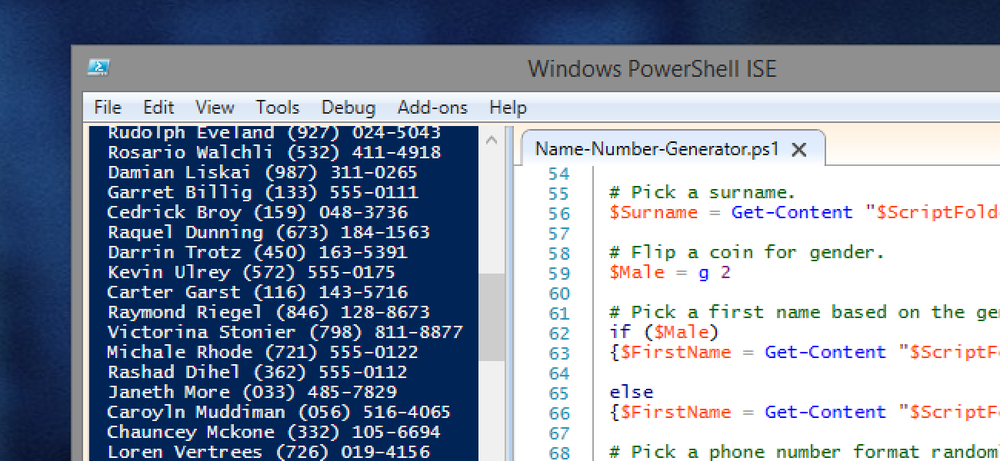Click the Loren Vertrees output line
Screen dimensions: 1000x461
click(268, 452)
